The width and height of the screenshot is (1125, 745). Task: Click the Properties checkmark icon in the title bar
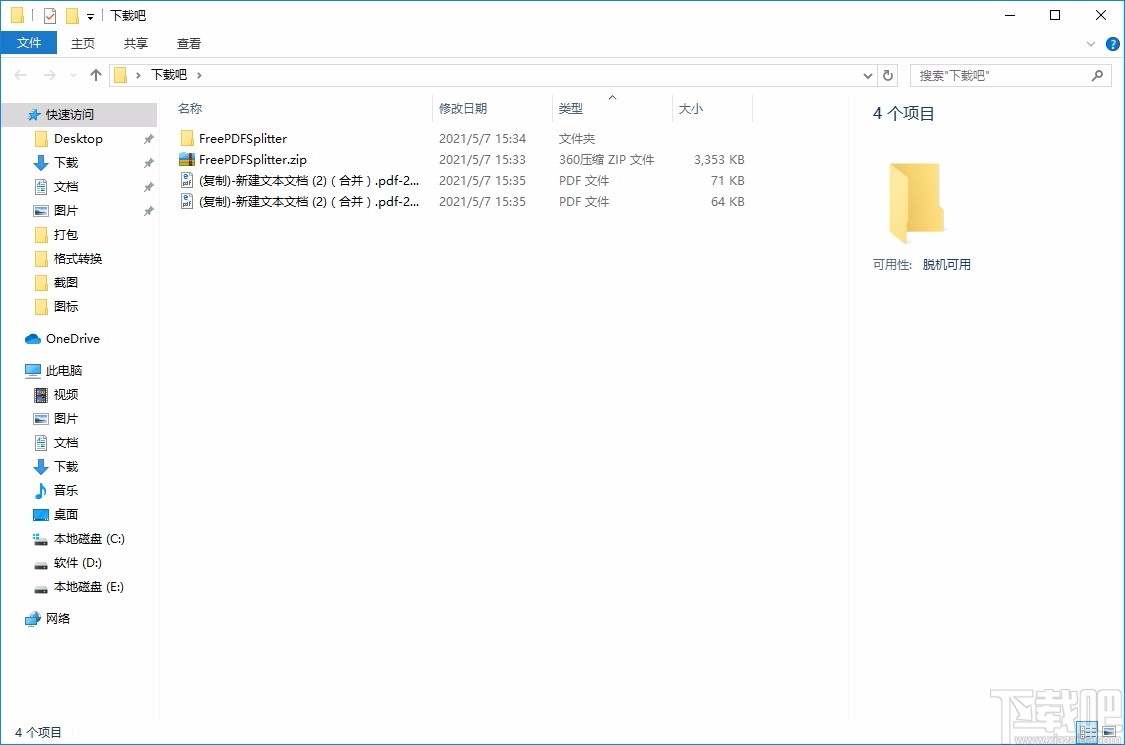48,15
